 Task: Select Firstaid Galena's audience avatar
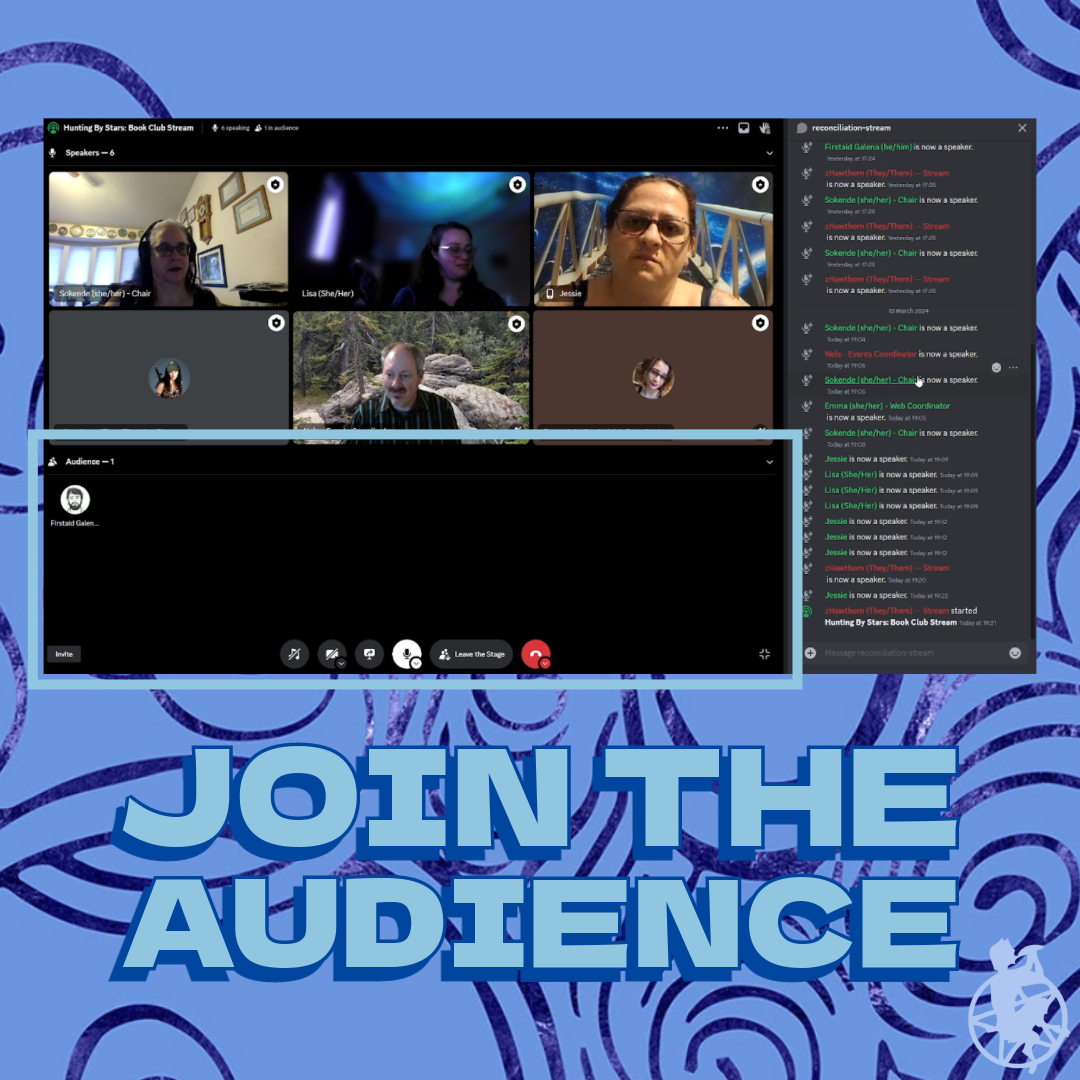click(x=75, y=500)
